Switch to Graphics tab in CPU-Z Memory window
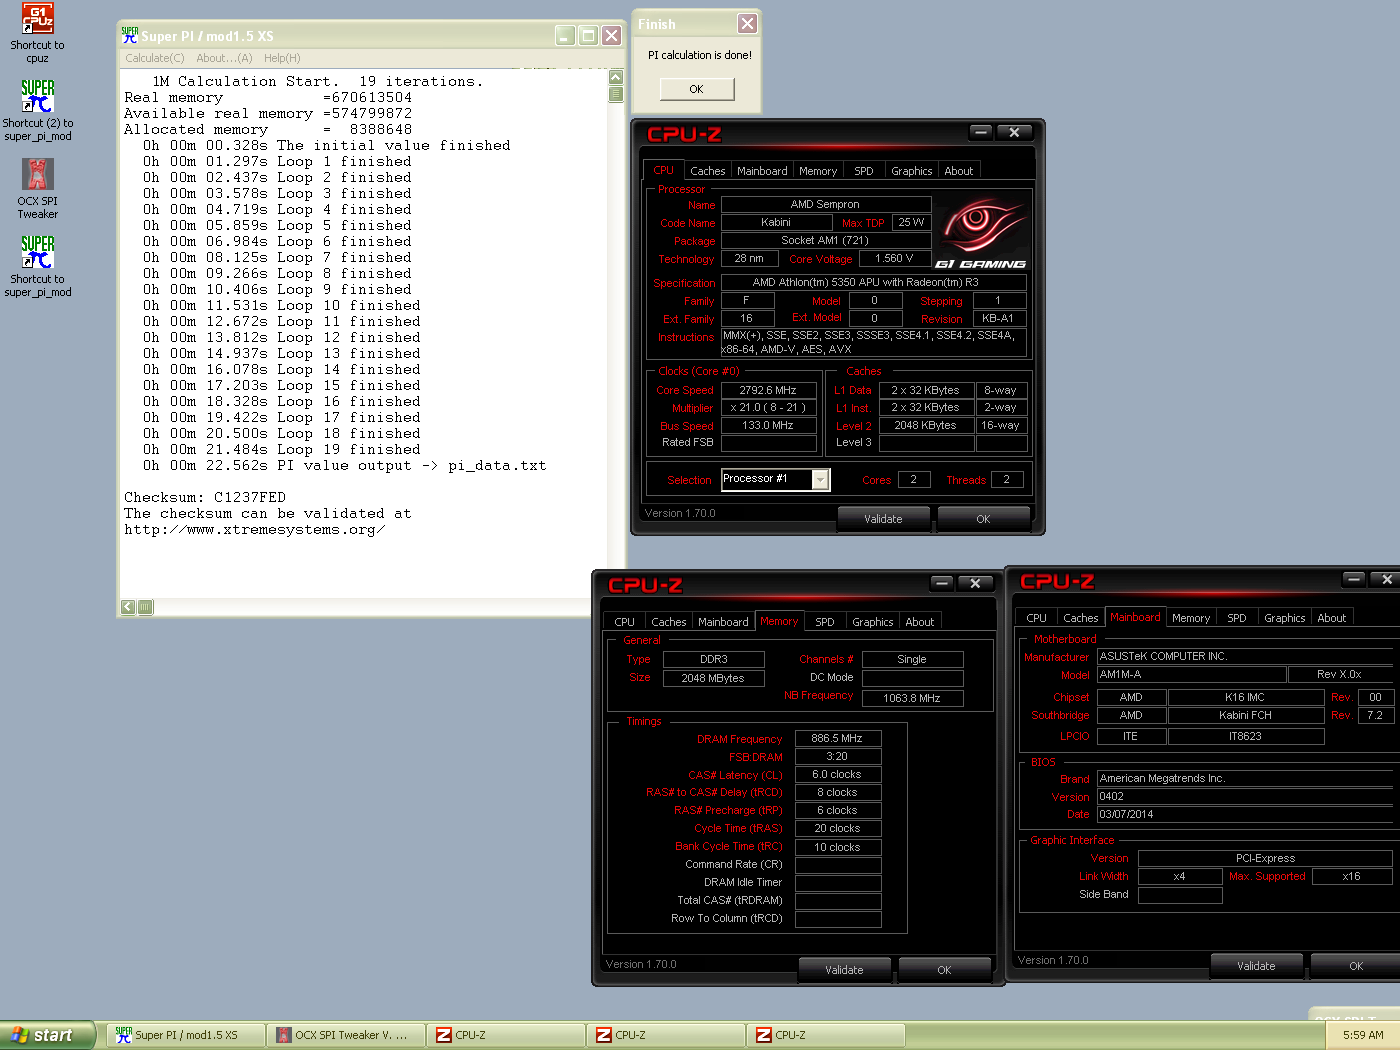This screenshot has width=1400, height=1050. tap(873, 622)
